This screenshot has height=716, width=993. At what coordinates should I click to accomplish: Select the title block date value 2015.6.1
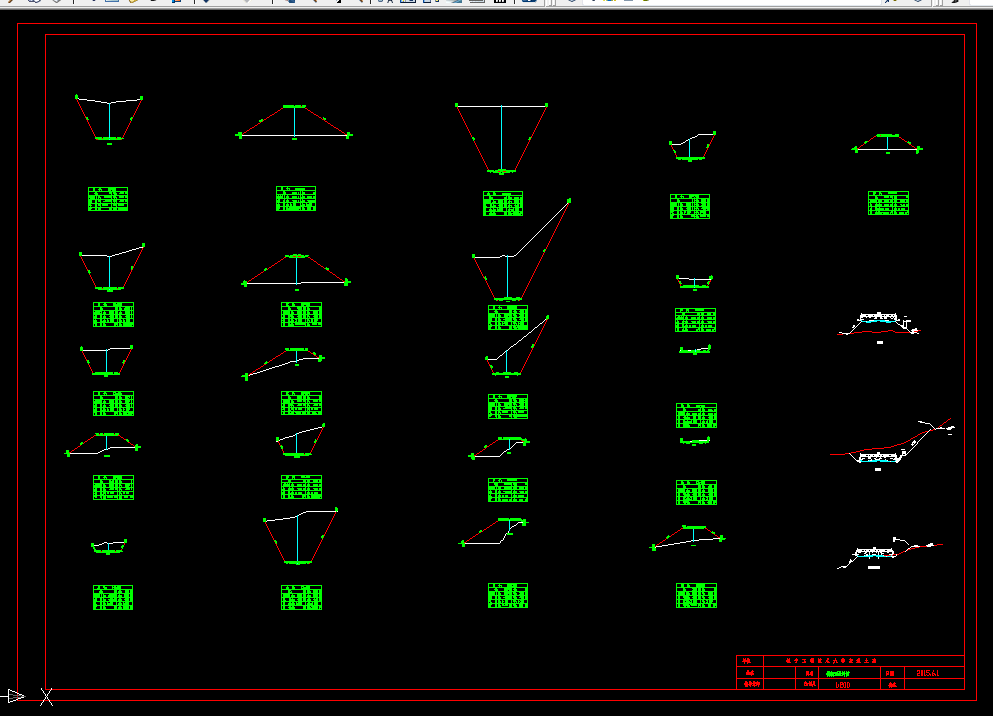pyautogui.click(x=928, y=674)
